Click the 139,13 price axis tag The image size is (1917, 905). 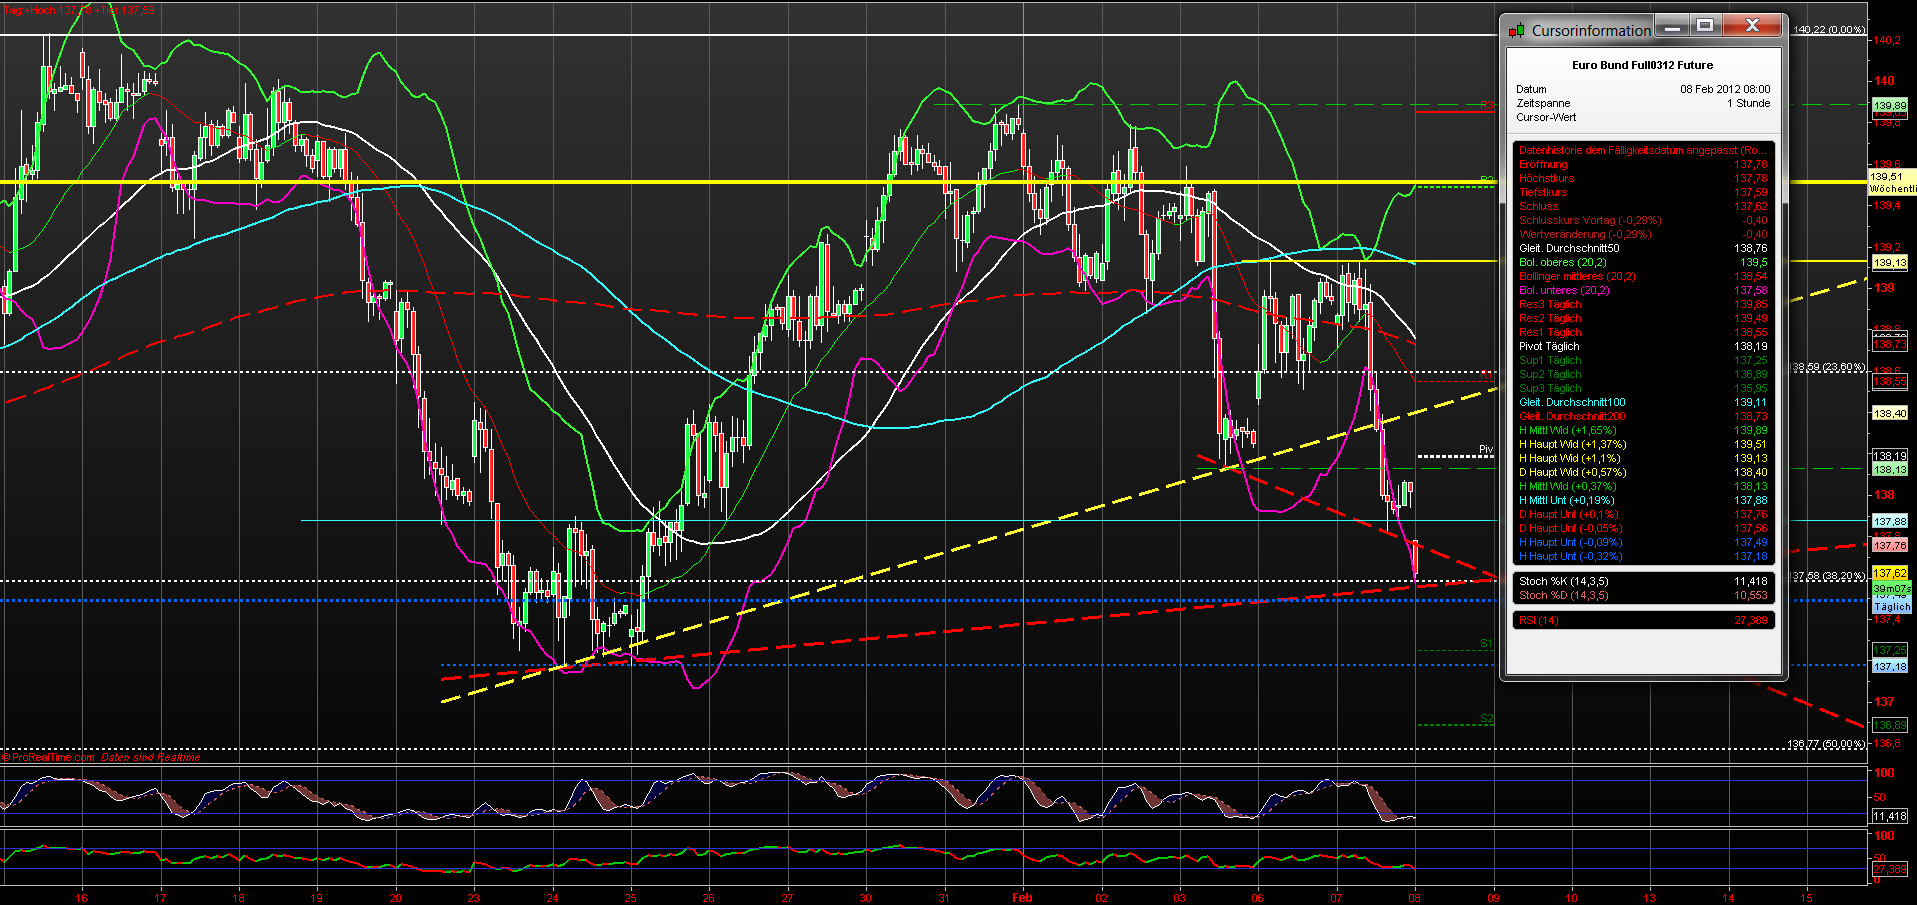pos(1889,263)
